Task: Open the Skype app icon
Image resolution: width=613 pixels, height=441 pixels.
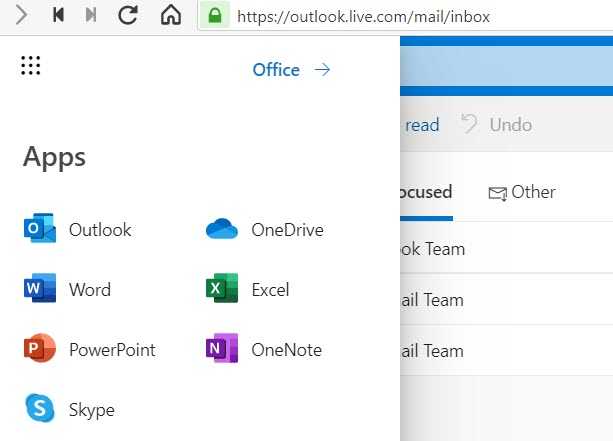Action: click(40, 408)
